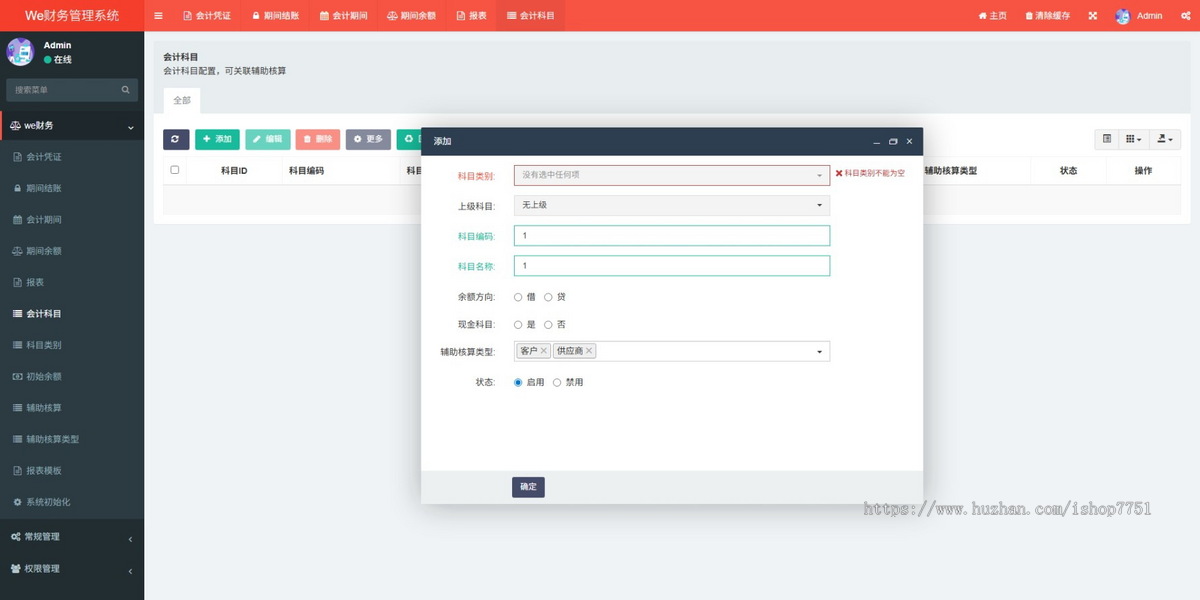
Task: Select 贷 for 余额方向
Action: (548, 297)
